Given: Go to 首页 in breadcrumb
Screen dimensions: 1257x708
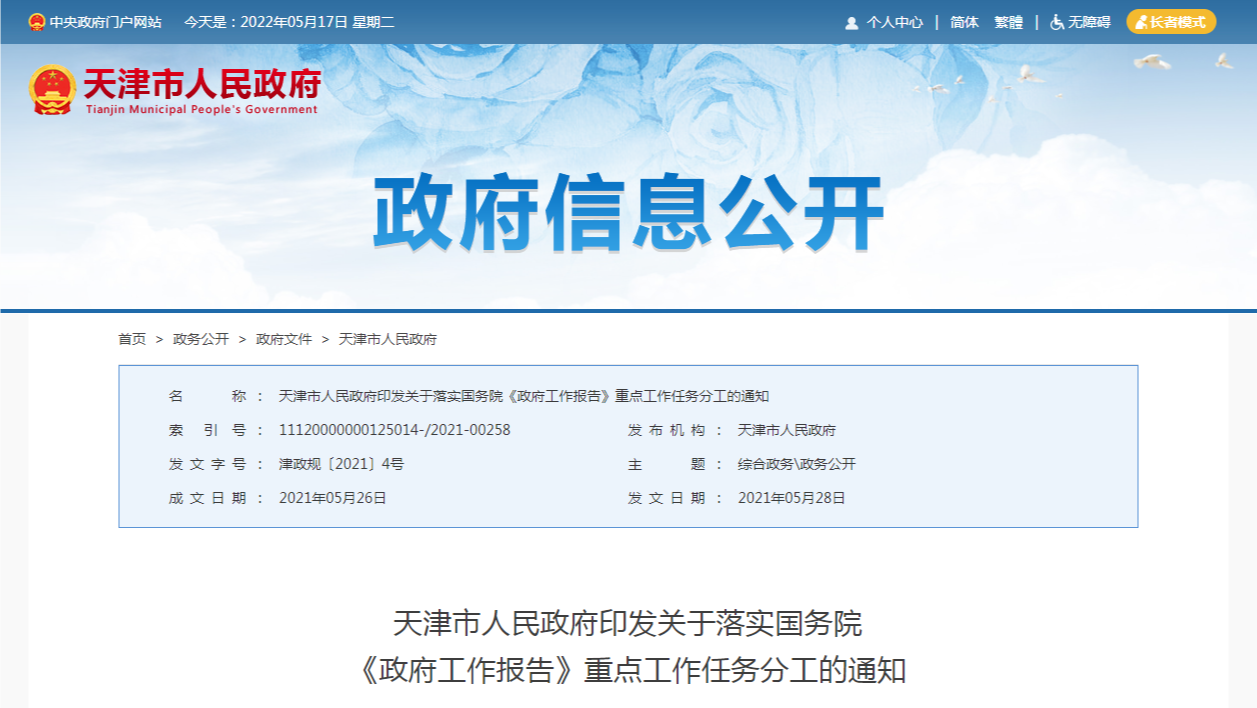Looking at the screenshot, I should (x=132, y=339).
